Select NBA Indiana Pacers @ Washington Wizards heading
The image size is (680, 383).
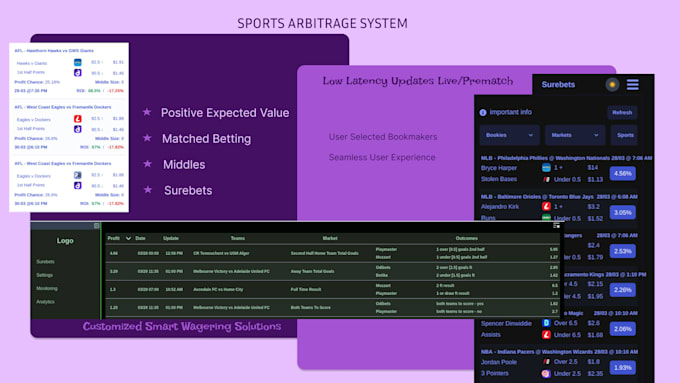[559, 351]
